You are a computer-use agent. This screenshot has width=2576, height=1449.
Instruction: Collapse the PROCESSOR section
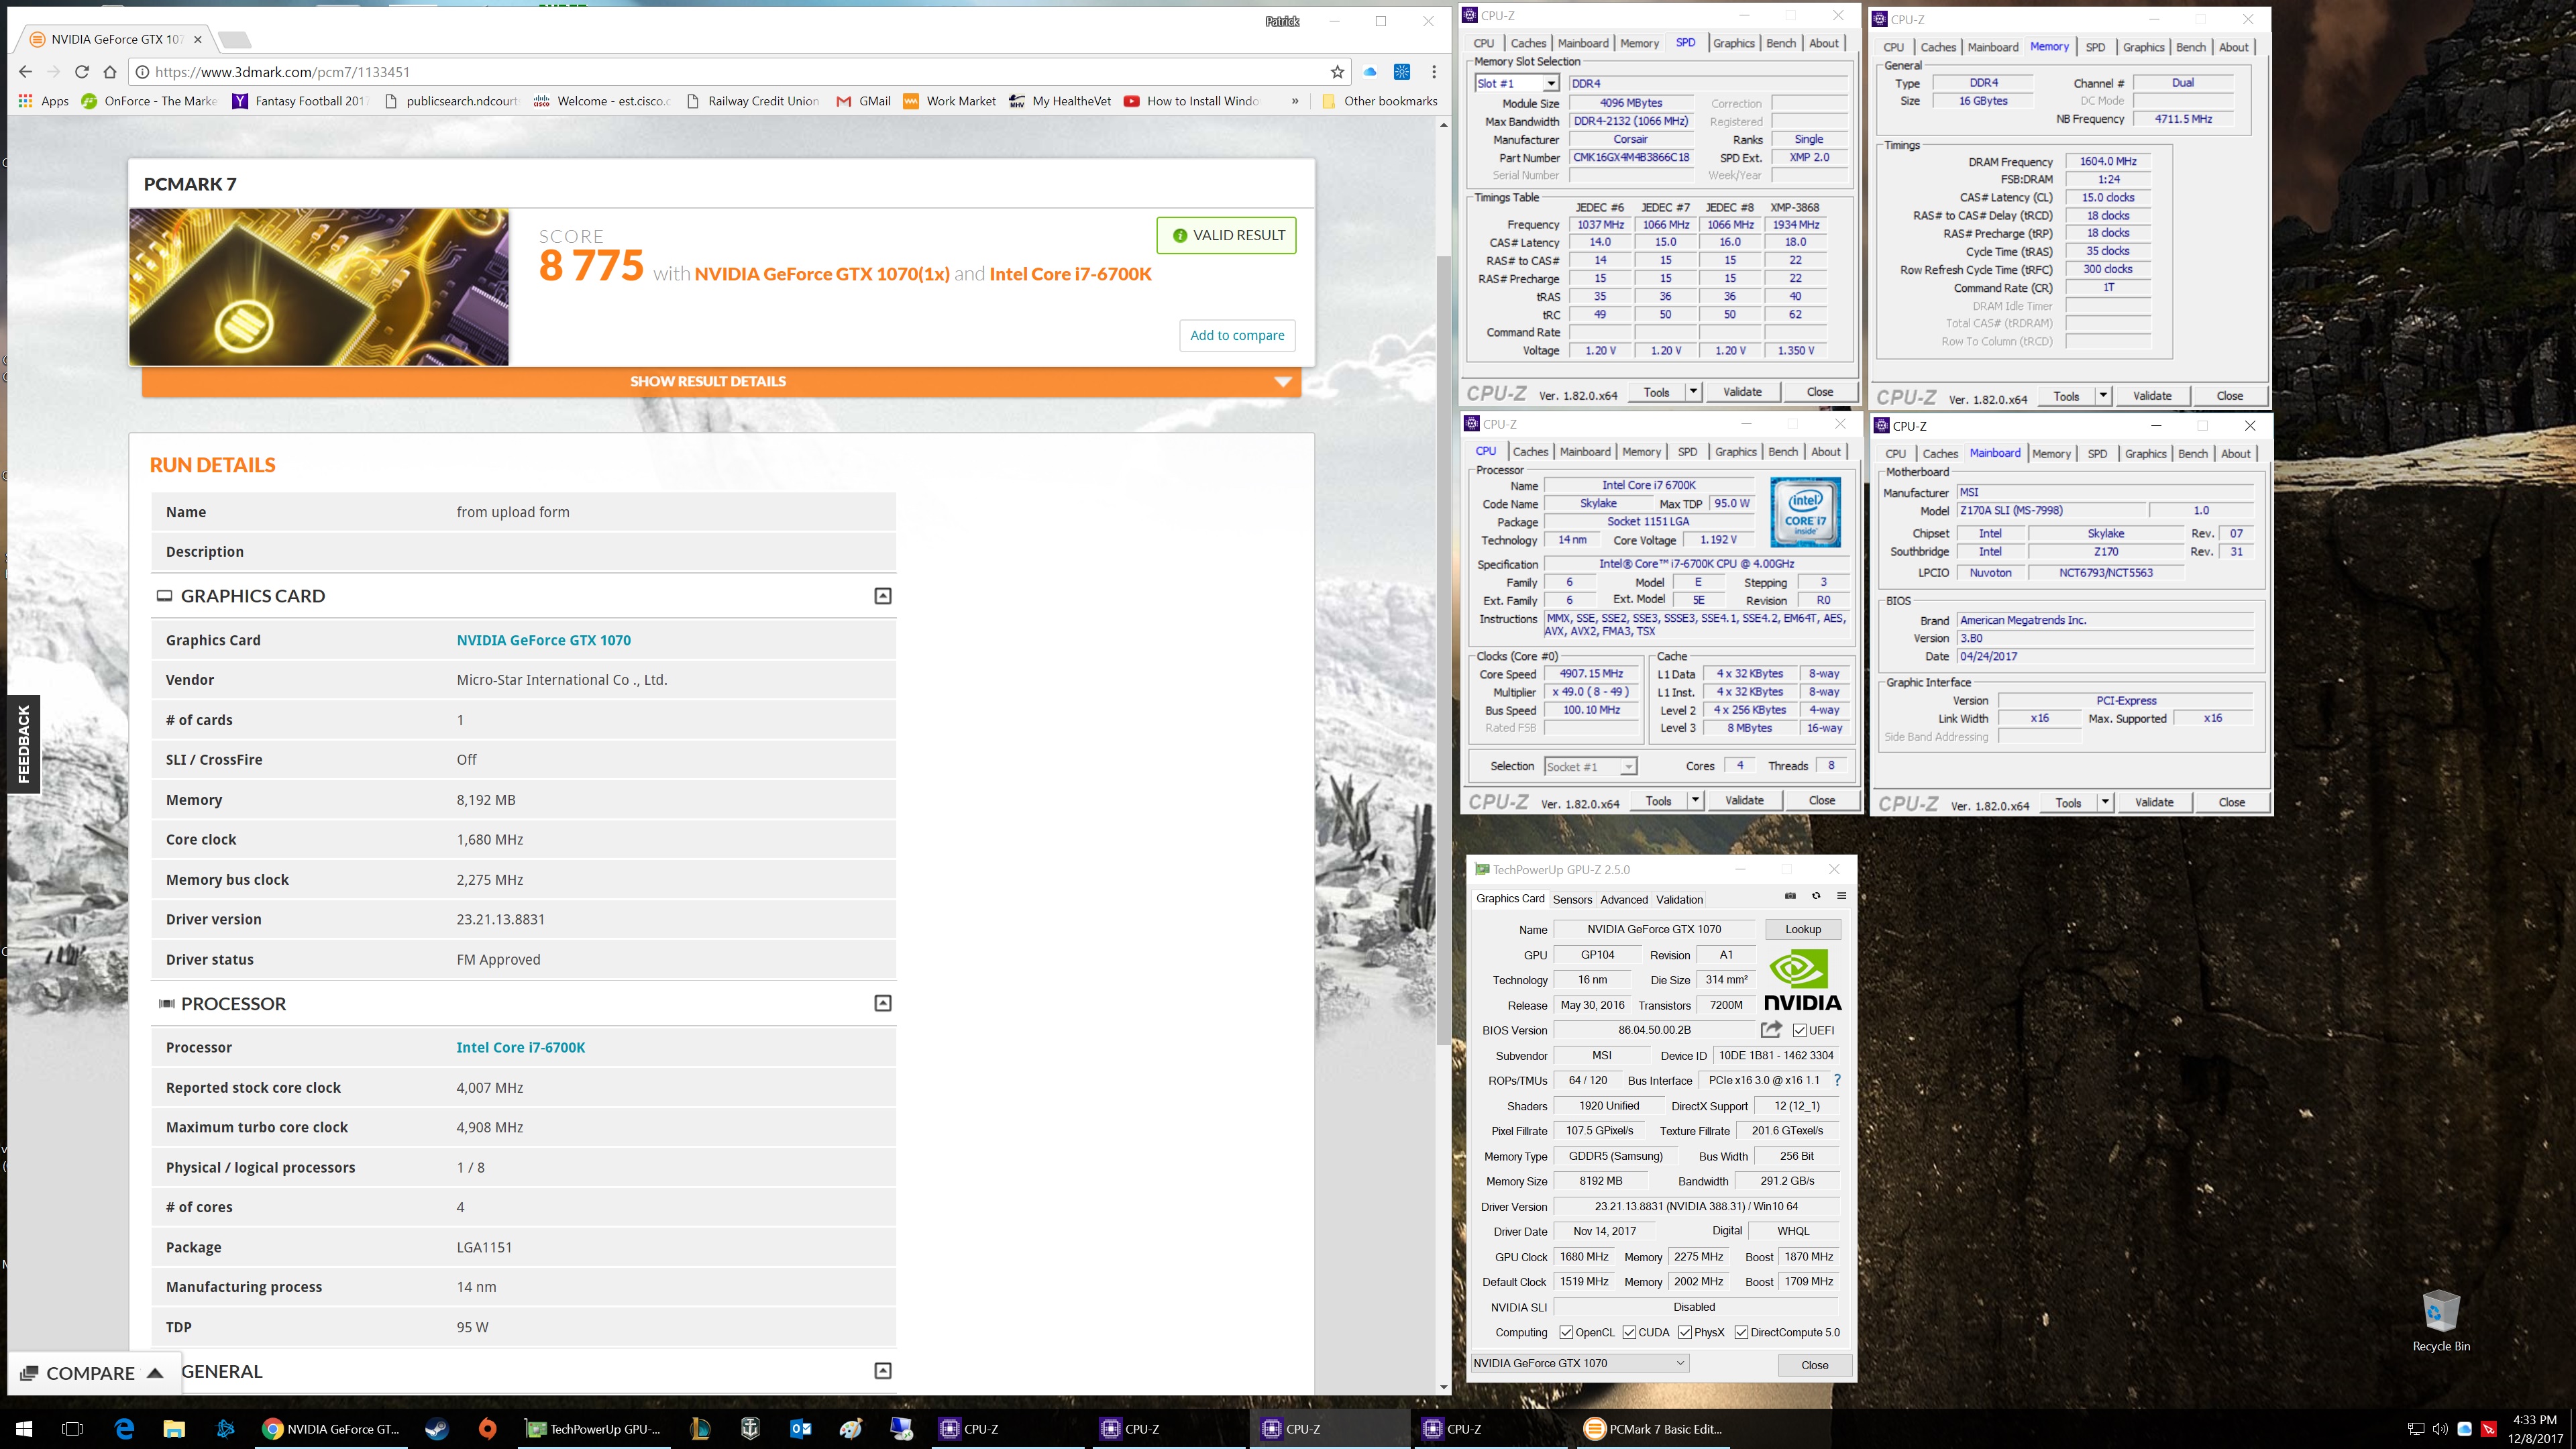point(883,1003)
